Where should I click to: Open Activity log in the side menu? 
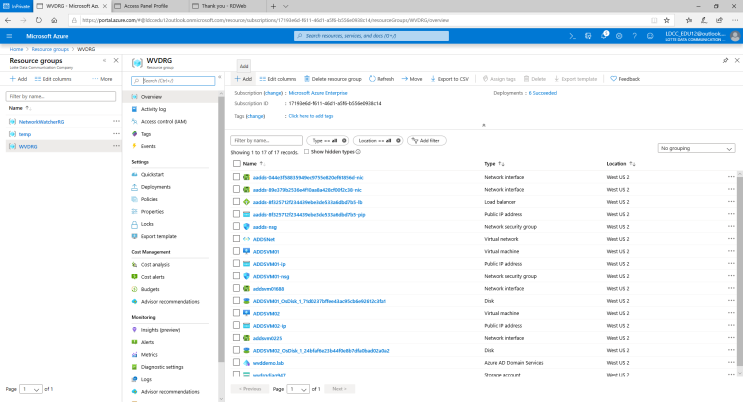click(154, 109)
